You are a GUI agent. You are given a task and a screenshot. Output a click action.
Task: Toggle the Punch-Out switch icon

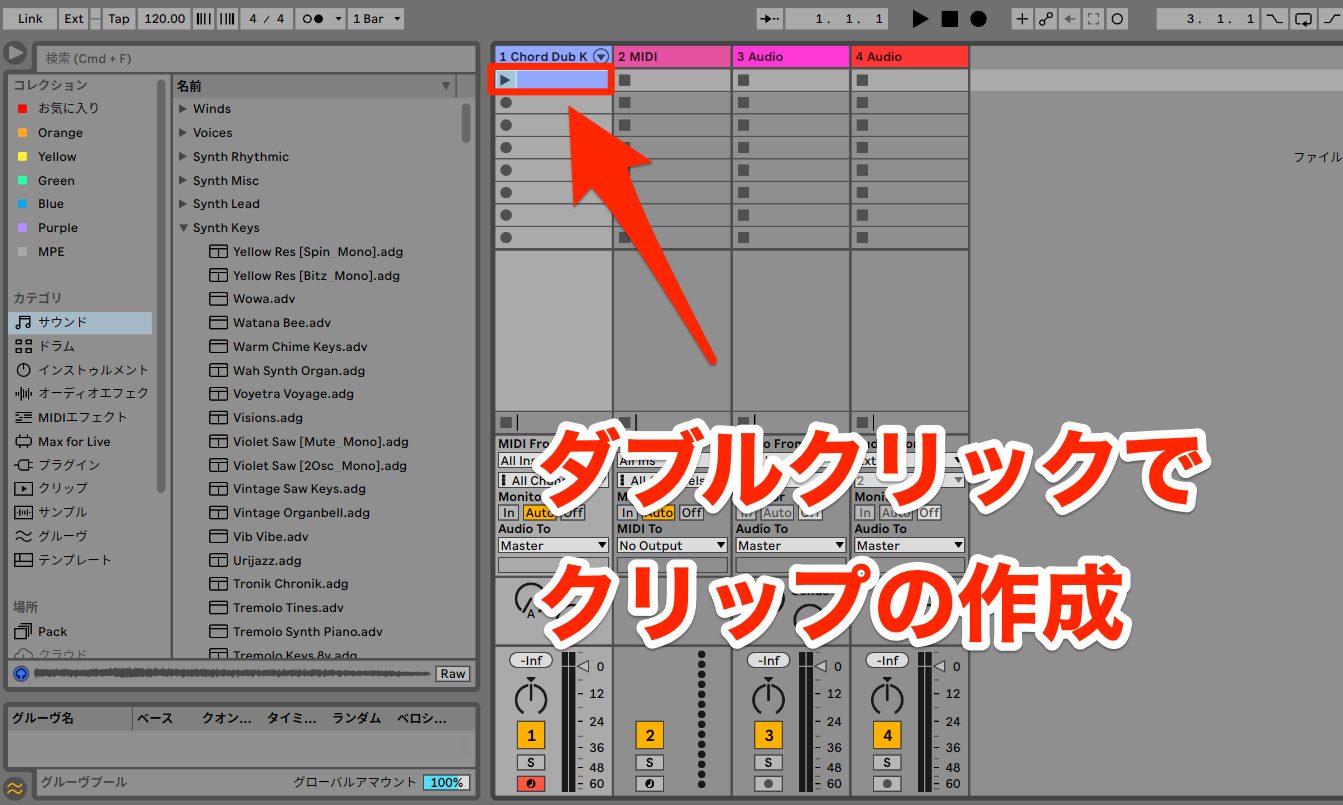pos(1331,19)
